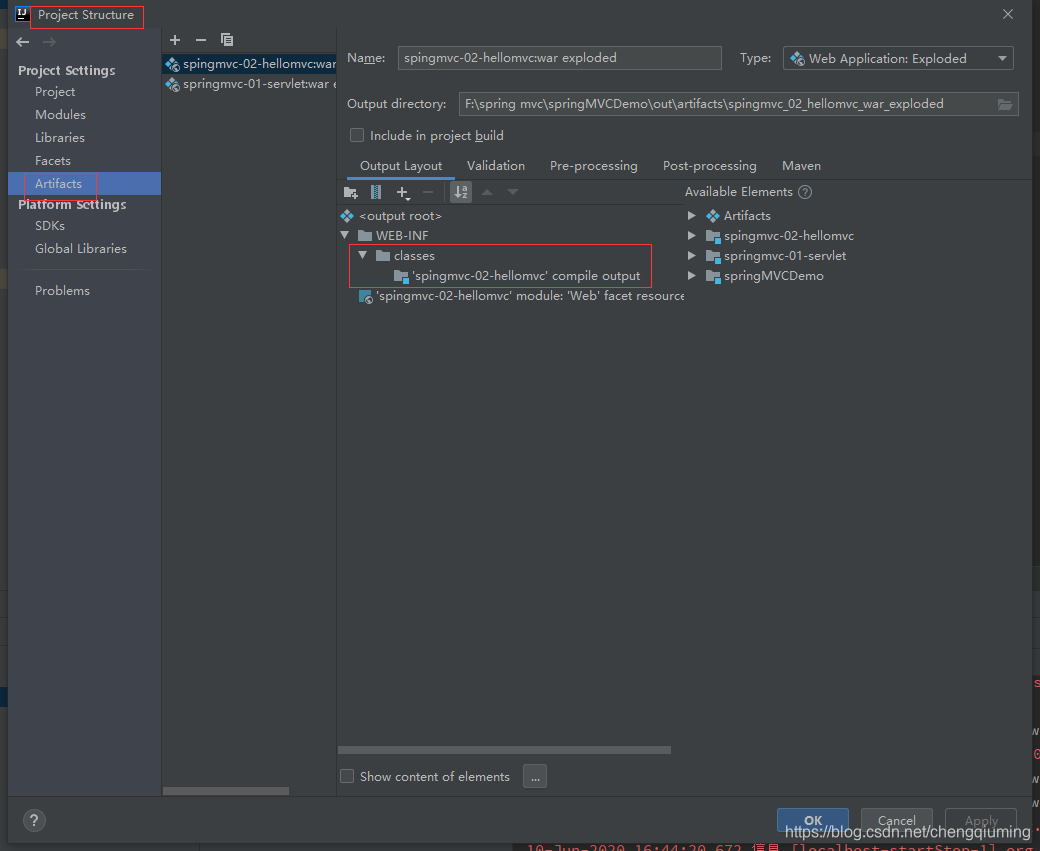Image resolution: width=1040 pixels, height=851 pixels.
Task: Remove element from output layout toolbar
Action: click(x=428, y=192)
